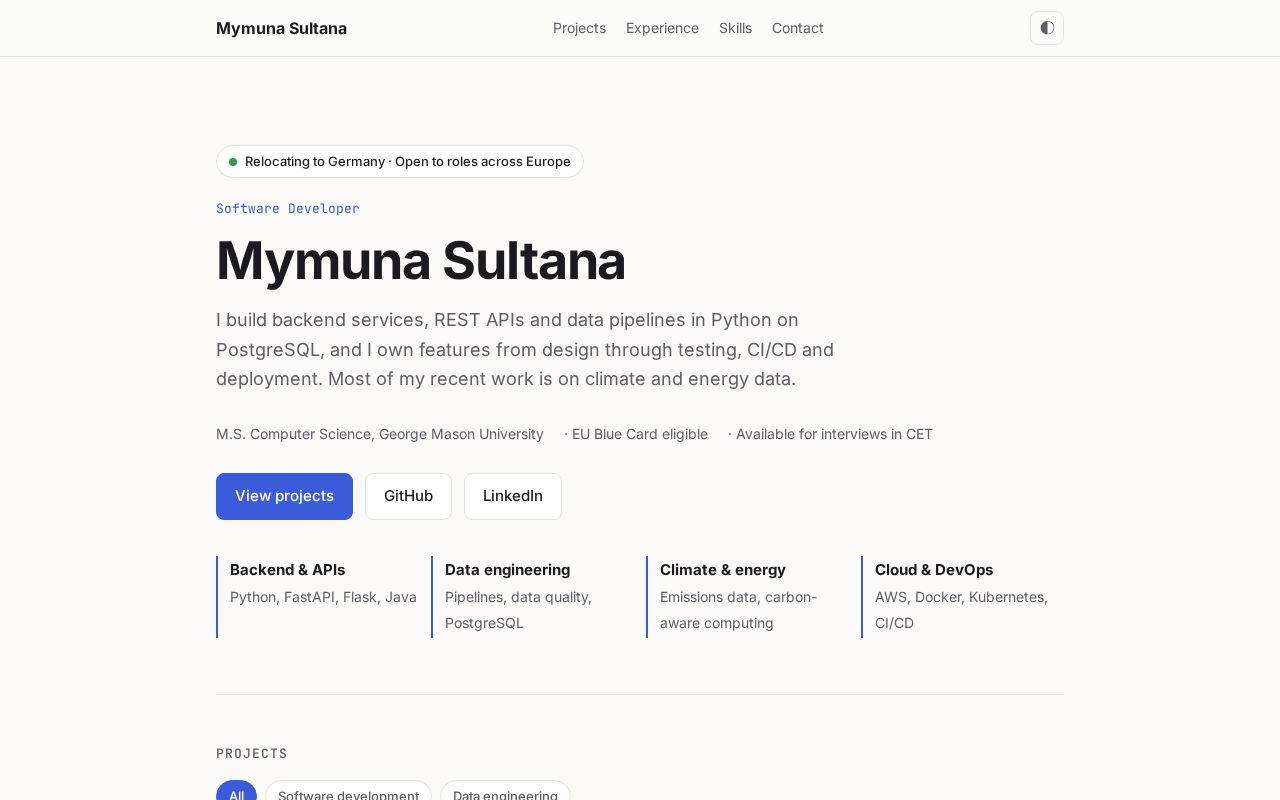The height and width of the screenshot is (800, 1280).
Task: Click the Data engineering highlight heading
Action: (507, 570)
